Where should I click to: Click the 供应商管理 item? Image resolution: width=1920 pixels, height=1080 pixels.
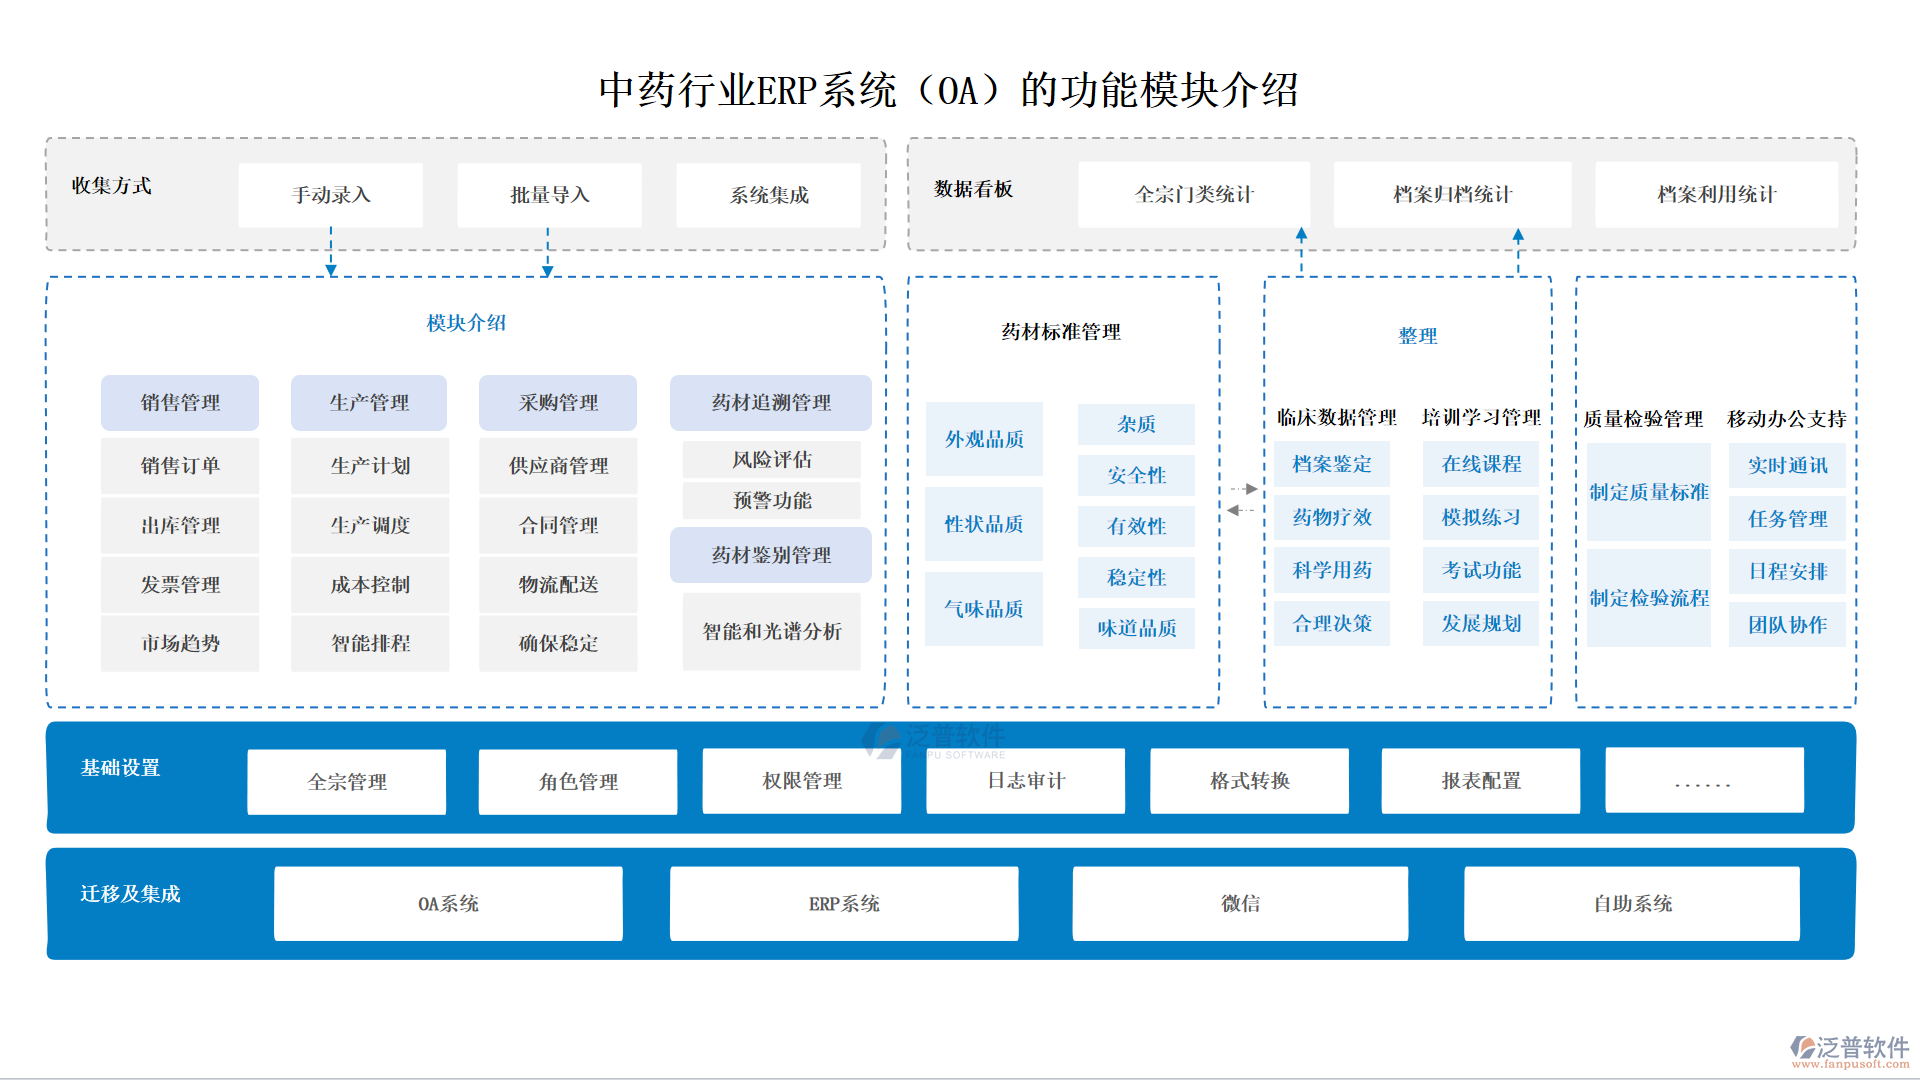point(558,466)
